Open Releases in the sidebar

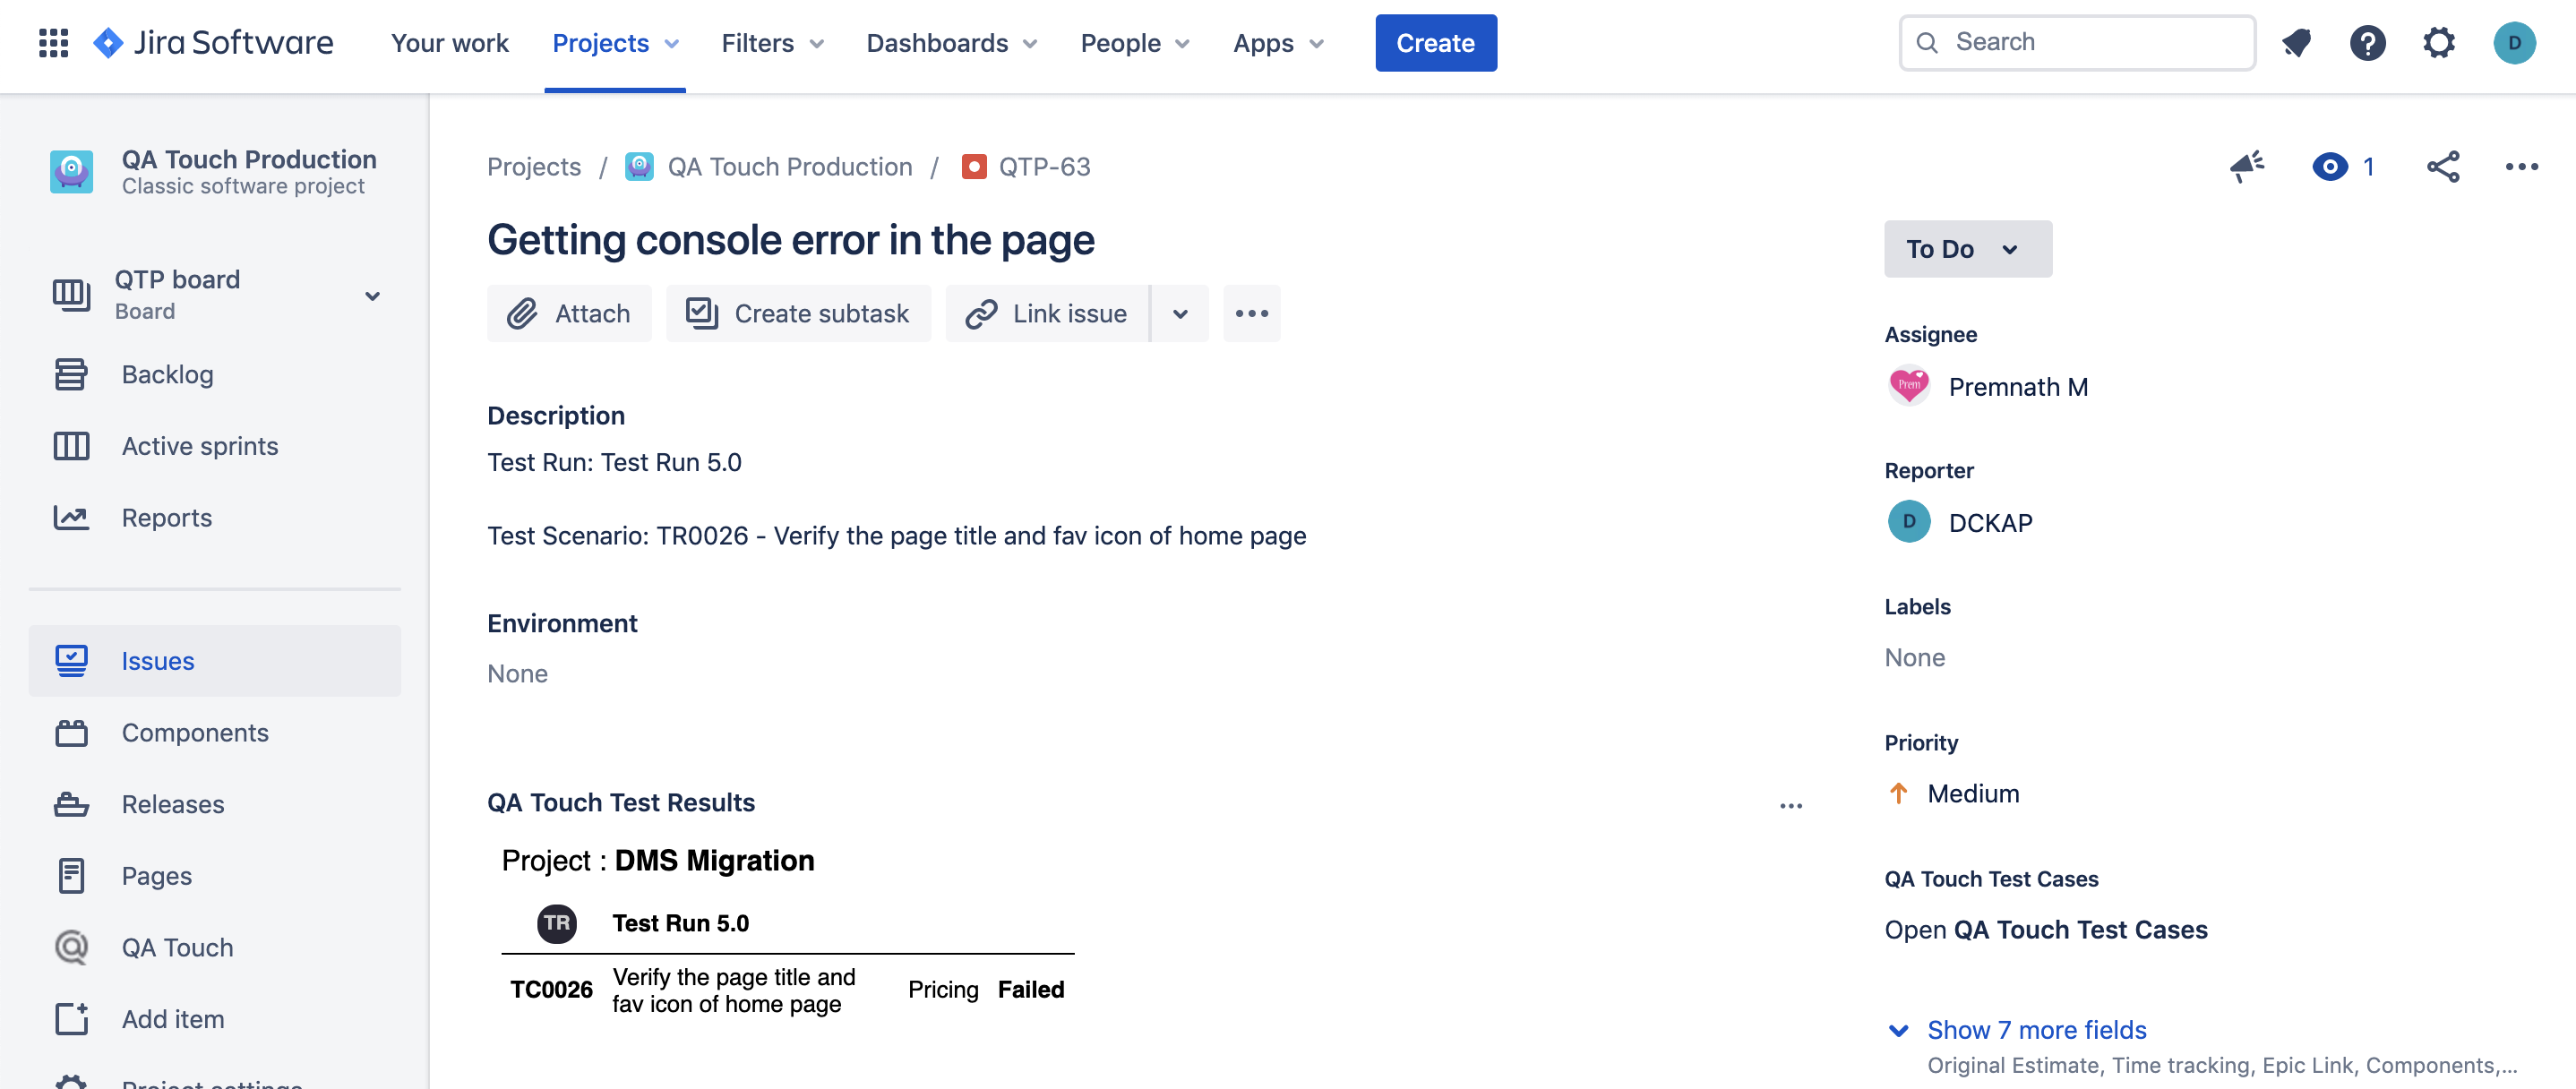(215, 804)
